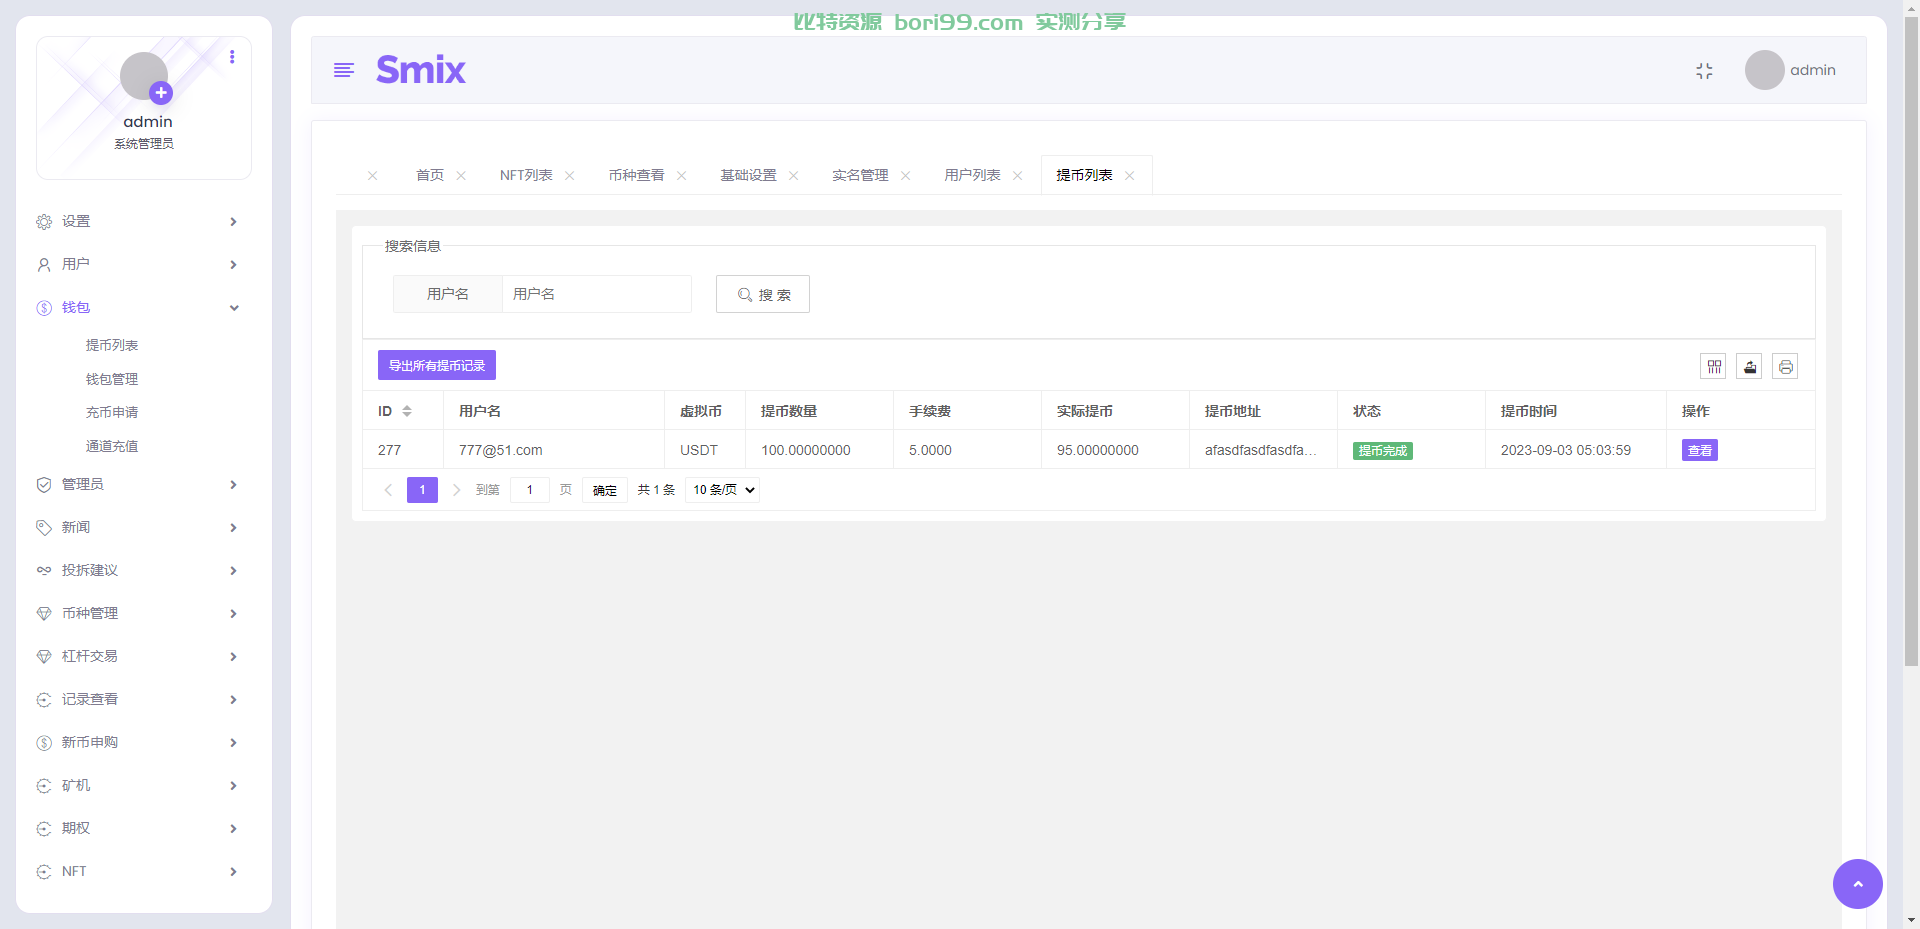Viewport: 1920px width, 929px height.
Task: Close the 币种查看 tab
Action: (682, 176)
